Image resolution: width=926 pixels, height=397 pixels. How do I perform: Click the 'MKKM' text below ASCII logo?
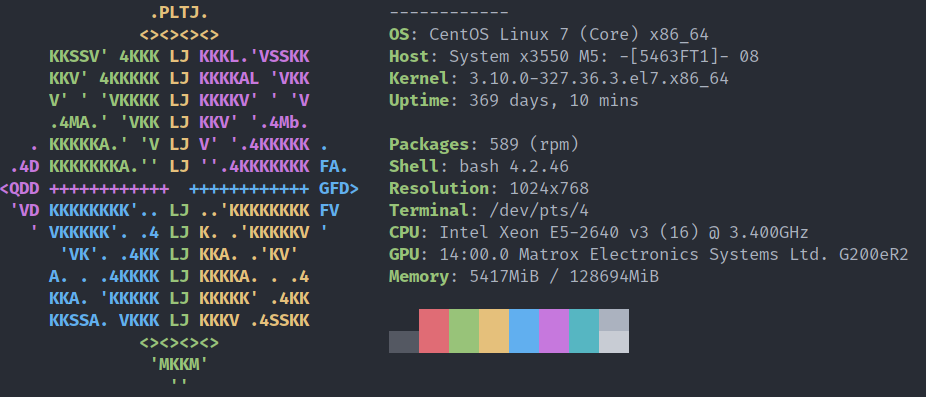[x=179, y=365]
